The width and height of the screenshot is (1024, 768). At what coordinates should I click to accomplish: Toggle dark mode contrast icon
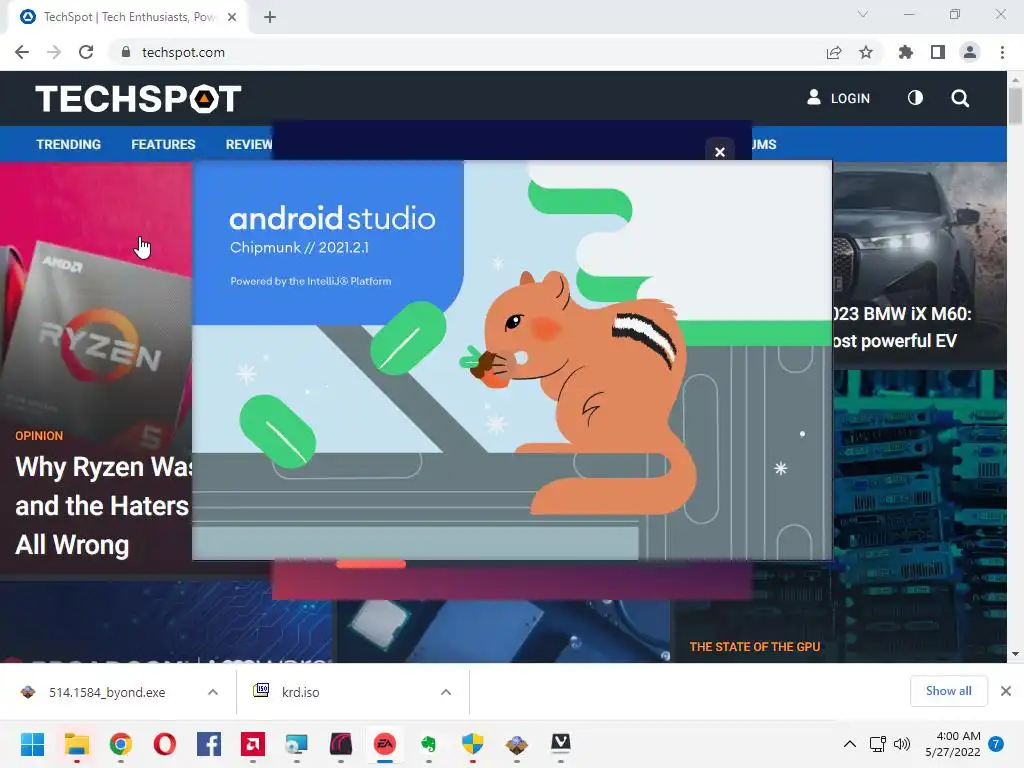pyautogui.click(x=915, y=98)
